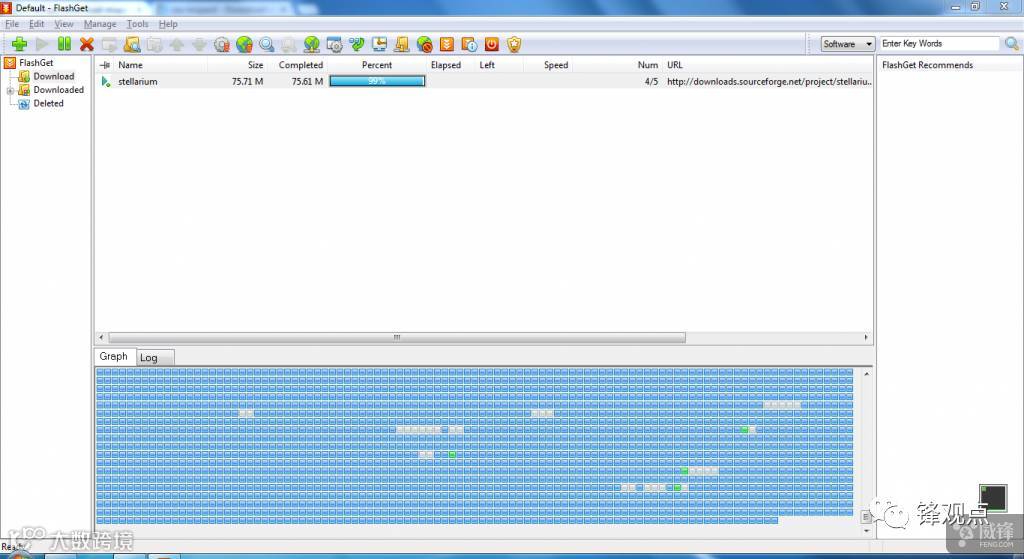
Task: Click the yellow device toolbar icon
Action: click(x=402, y=44)
